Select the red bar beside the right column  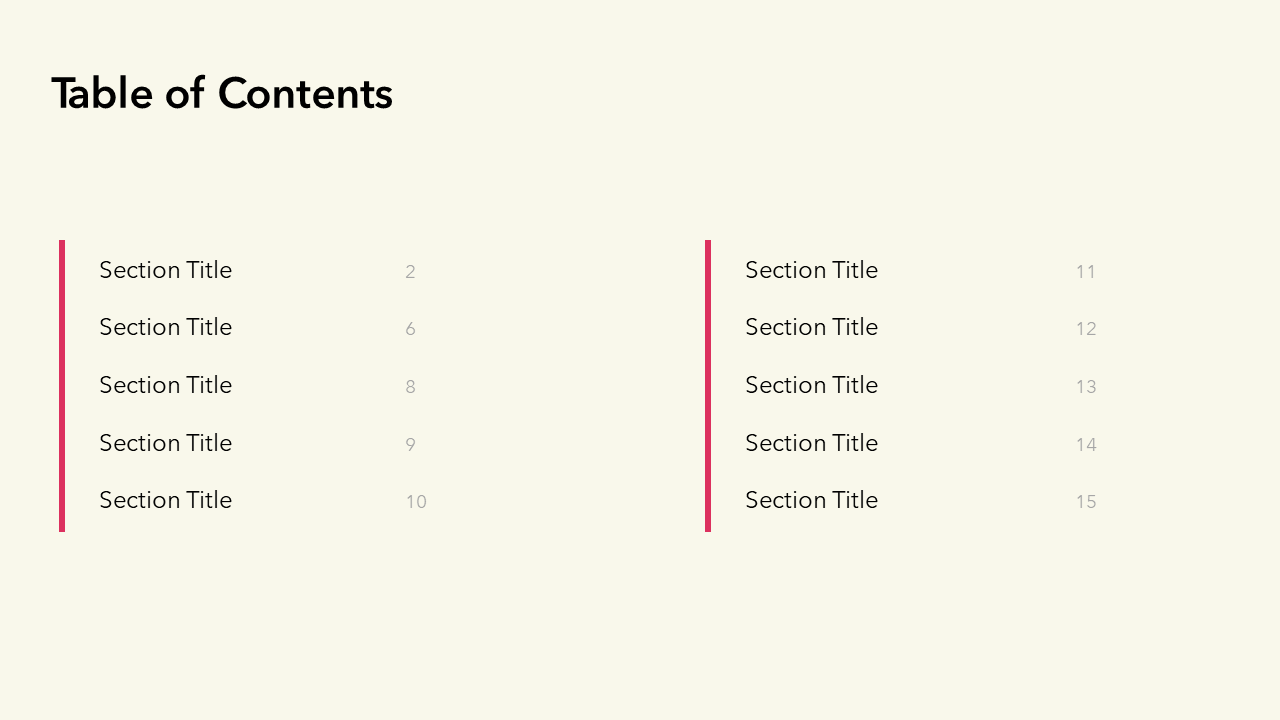pos(708,386)
